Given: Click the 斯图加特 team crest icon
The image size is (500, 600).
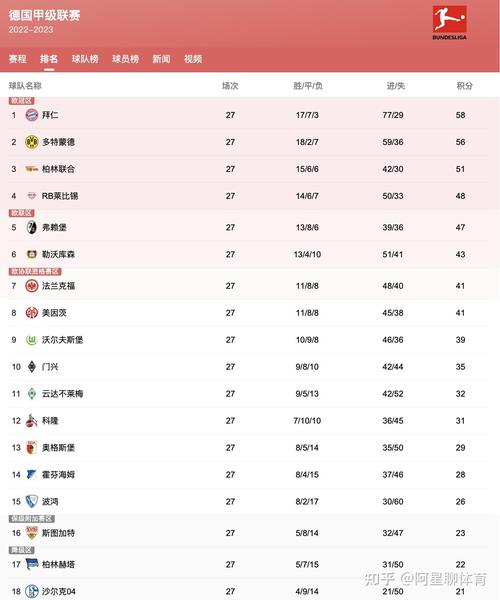Looking at the screenshot, I should pyautogui.click(x=32, y=533).
